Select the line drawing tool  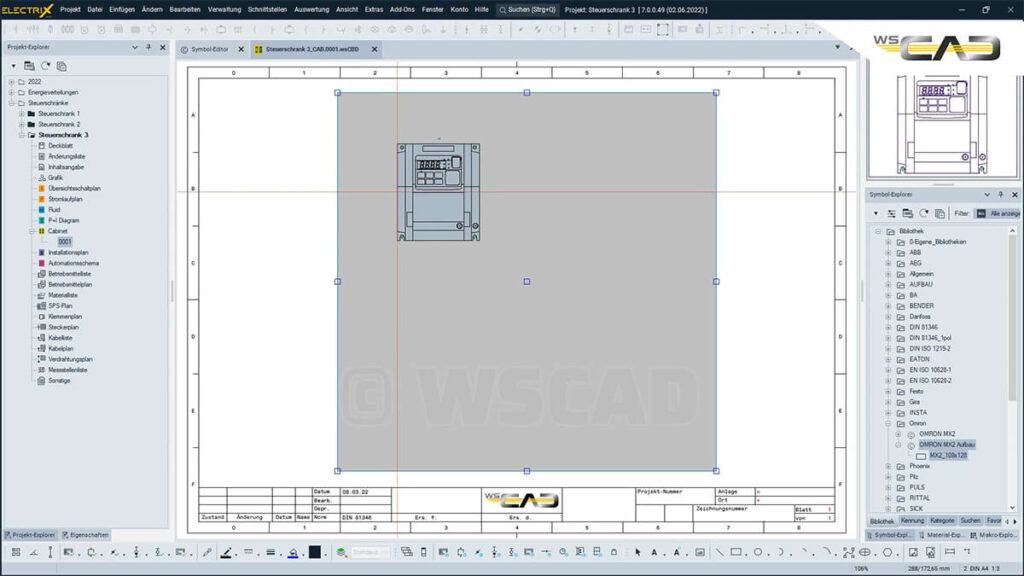(x=720, y=552)
